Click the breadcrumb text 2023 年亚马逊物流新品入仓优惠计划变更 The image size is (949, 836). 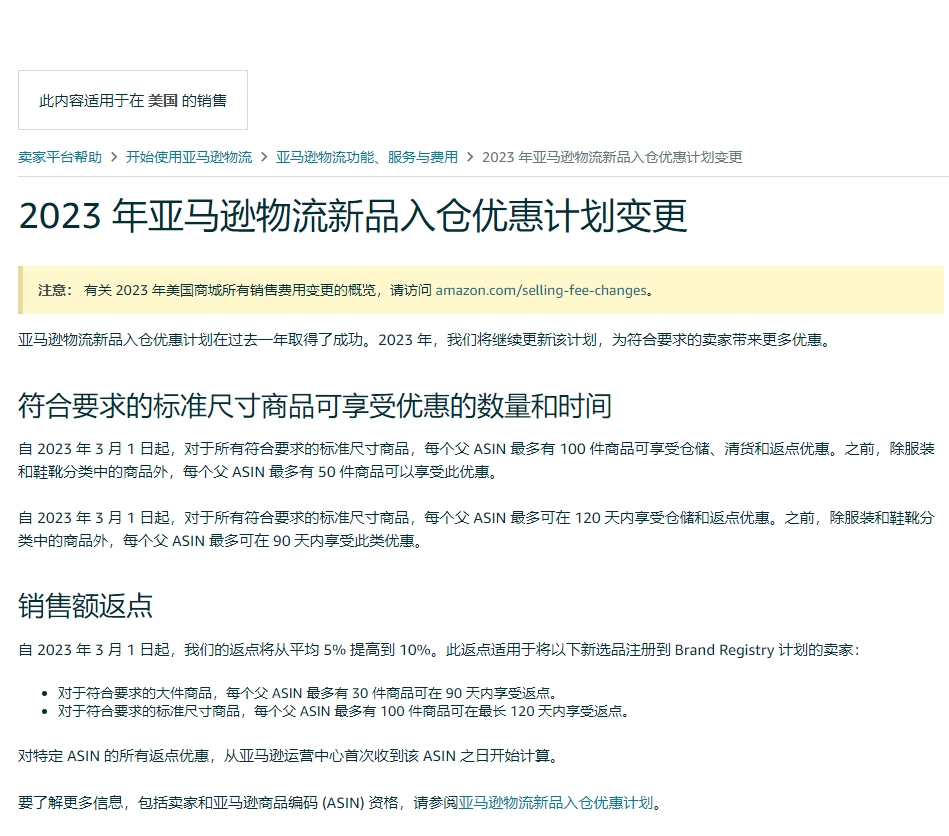pos(612,157)
